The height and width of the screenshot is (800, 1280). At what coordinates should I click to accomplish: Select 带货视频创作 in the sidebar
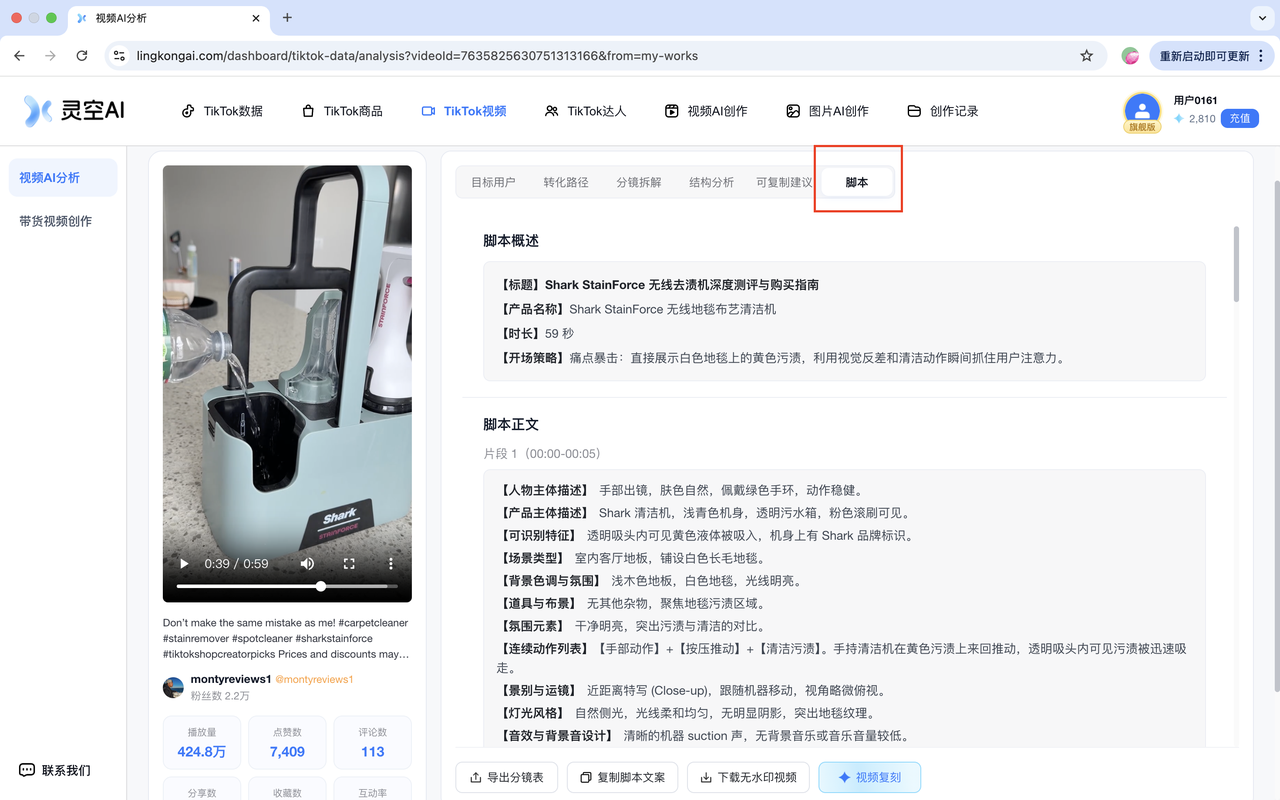click(x=63, y=221)
